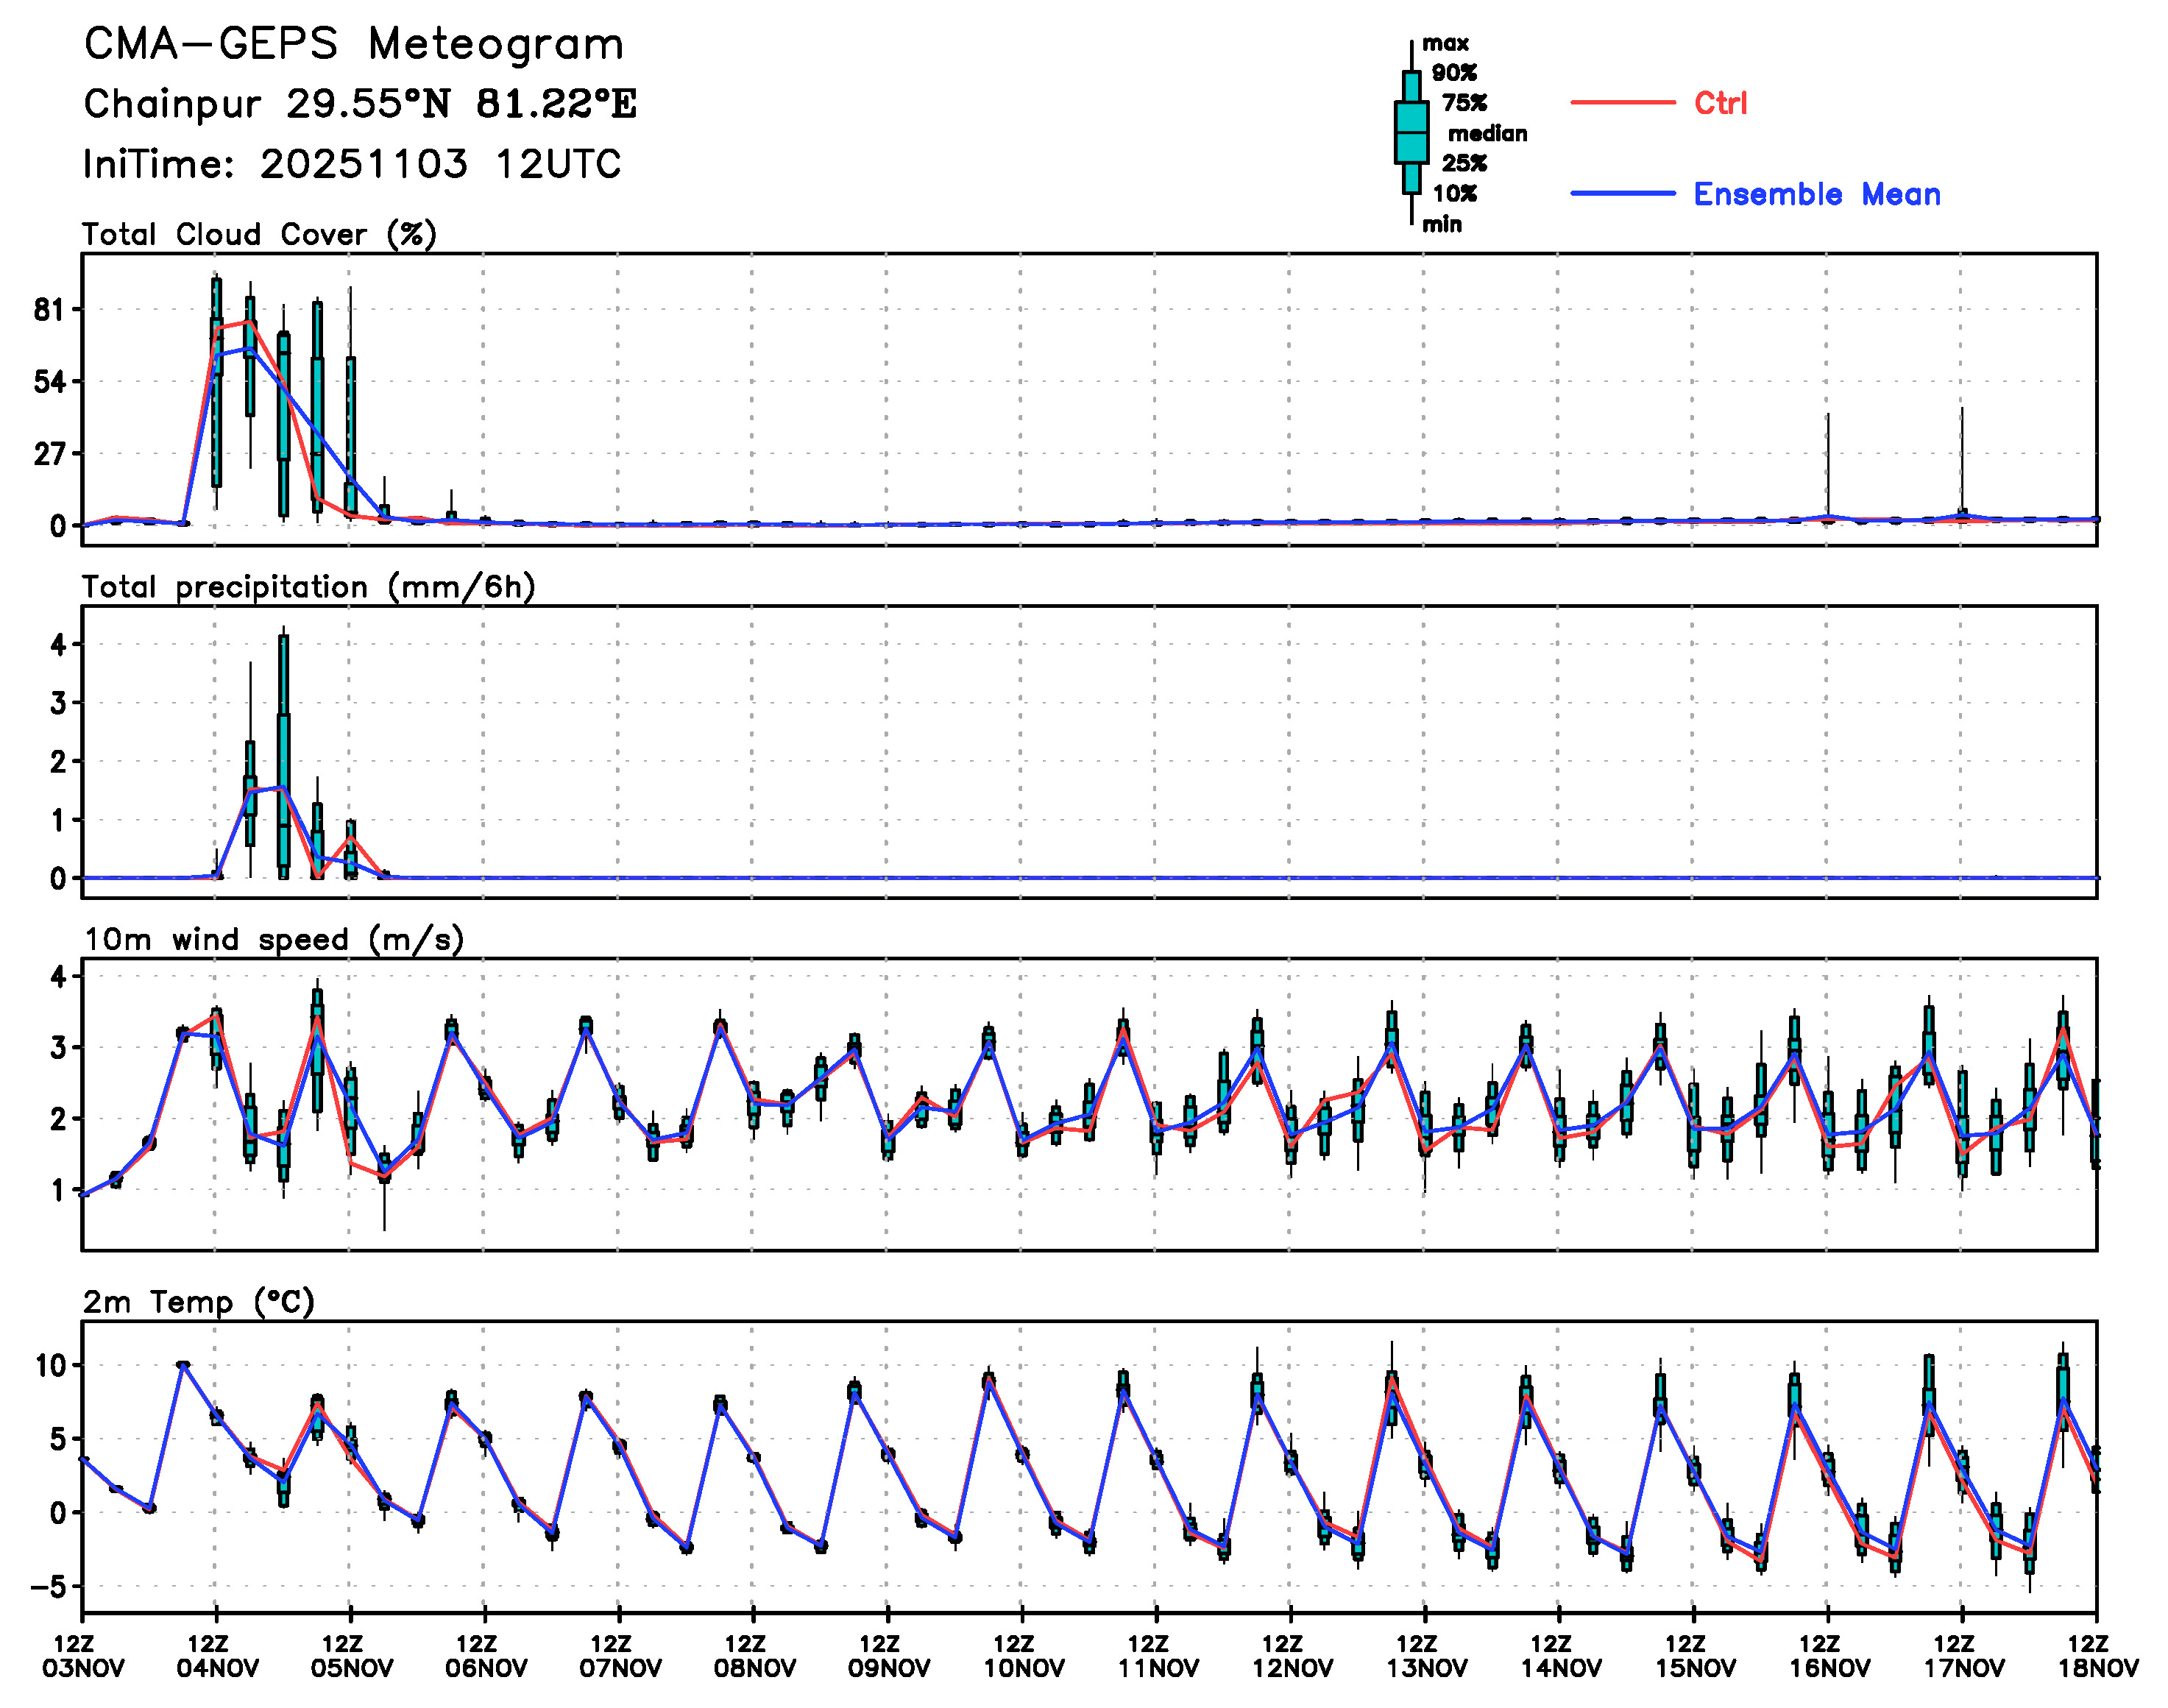Click the Ensemble Mean legend label
The image size is (2168, 1708).
tap(1816, 194)
